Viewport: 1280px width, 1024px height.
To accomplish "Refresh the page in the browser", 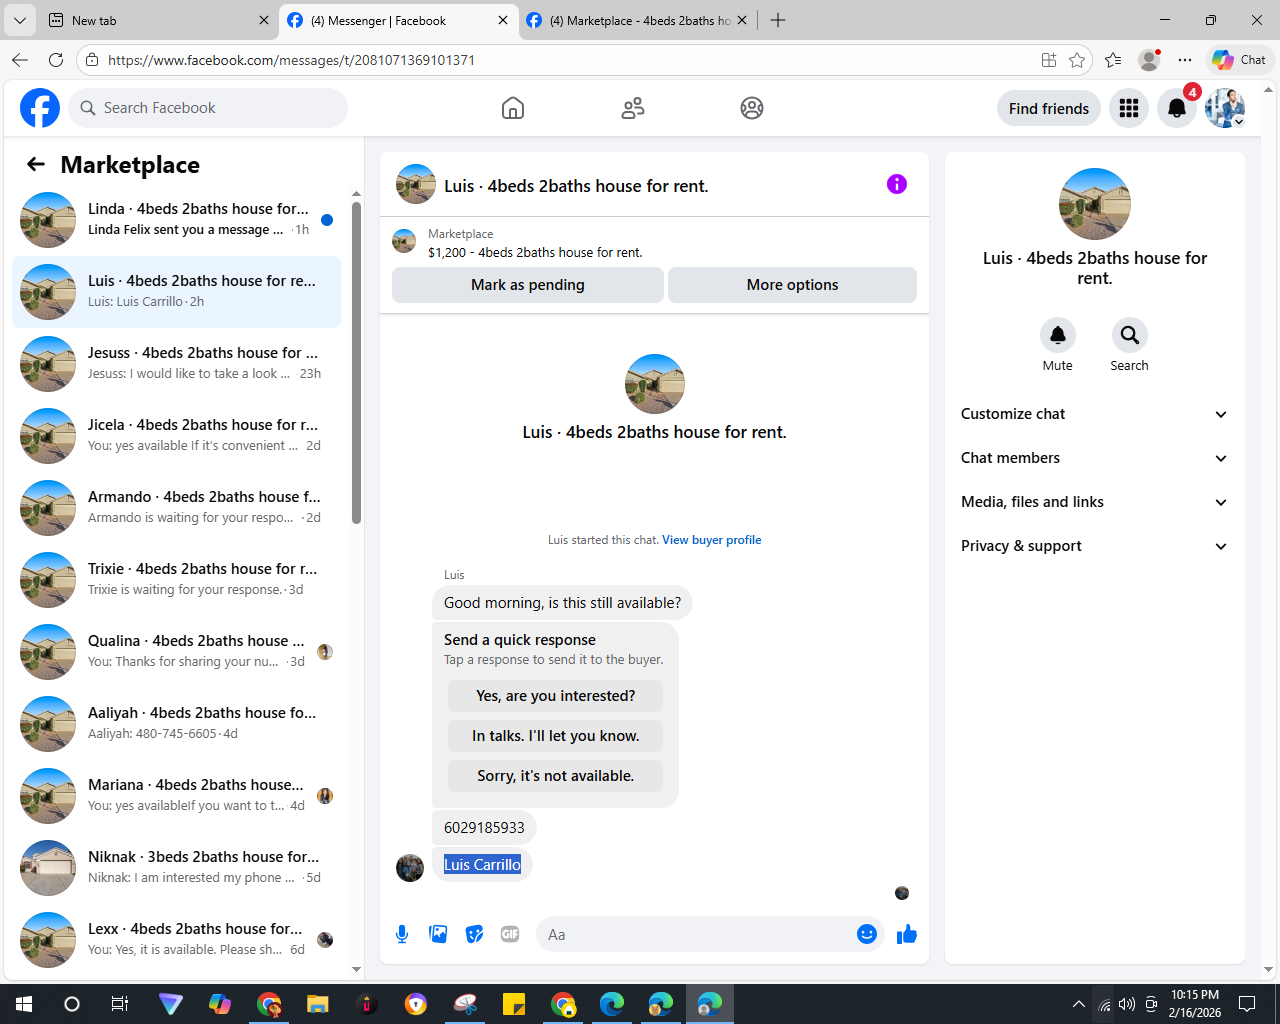I will pyautogui.click(x=56, y=60).
